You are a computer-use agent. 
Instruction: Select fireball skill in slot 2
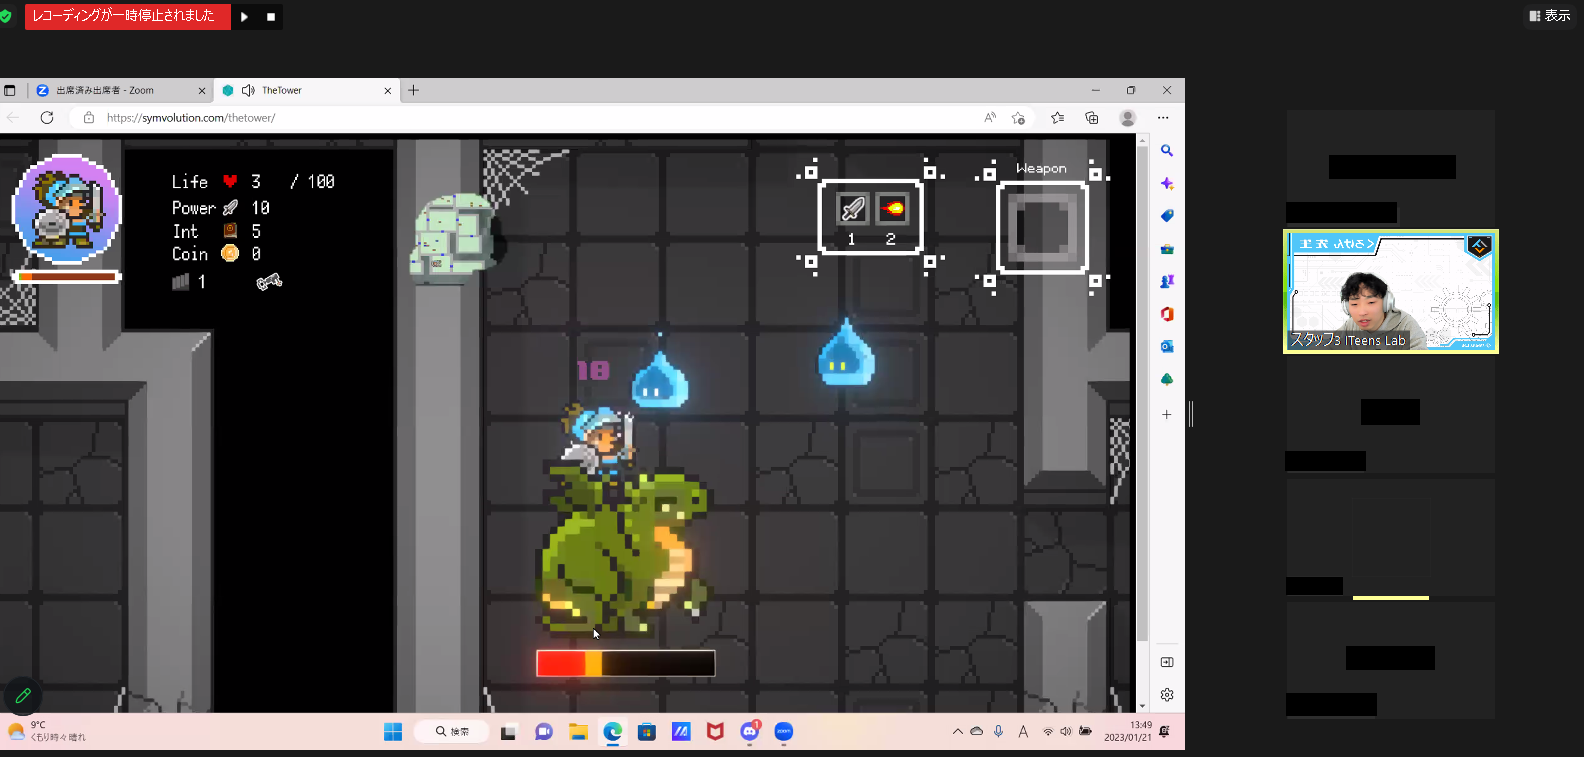pyautogui.click(x=893, y=208)
